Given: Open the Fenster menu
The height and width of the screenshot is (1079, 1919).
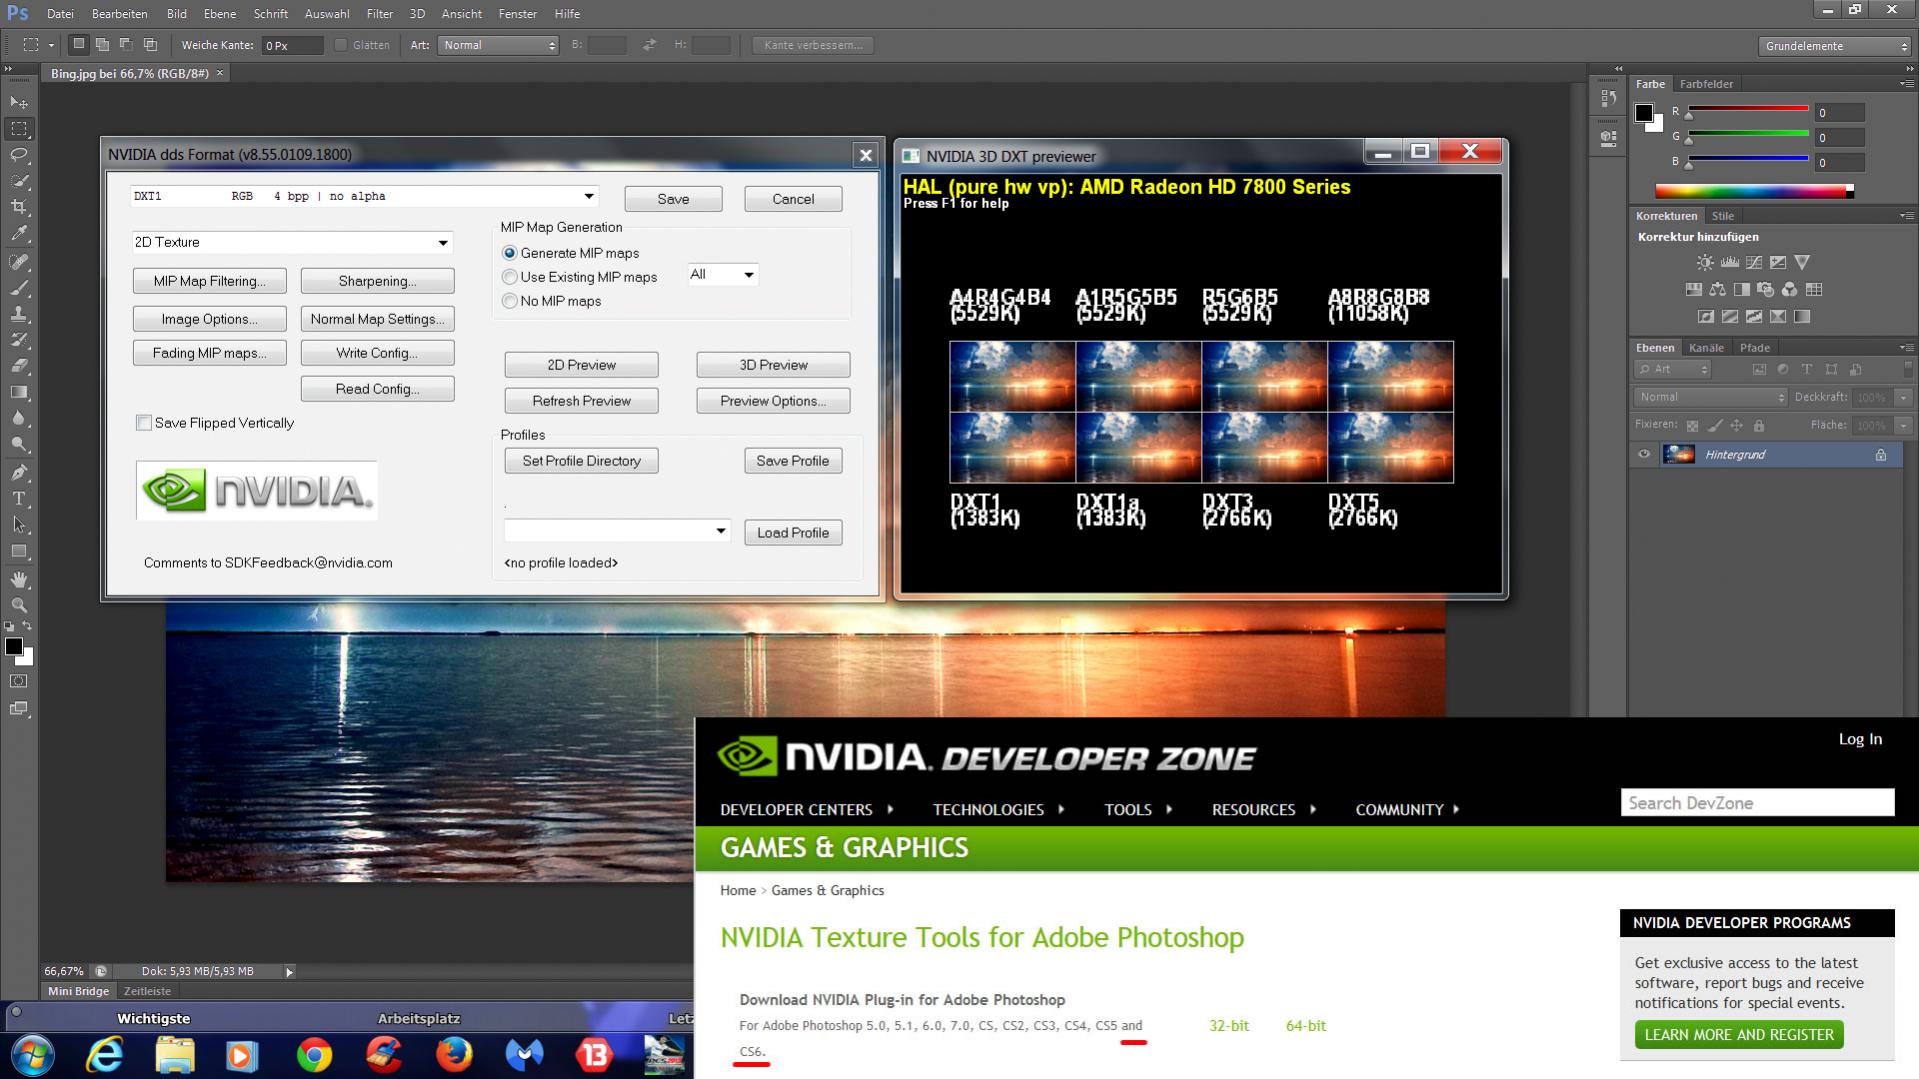Looking at the screenshot, I should click(x=517, y=14).
